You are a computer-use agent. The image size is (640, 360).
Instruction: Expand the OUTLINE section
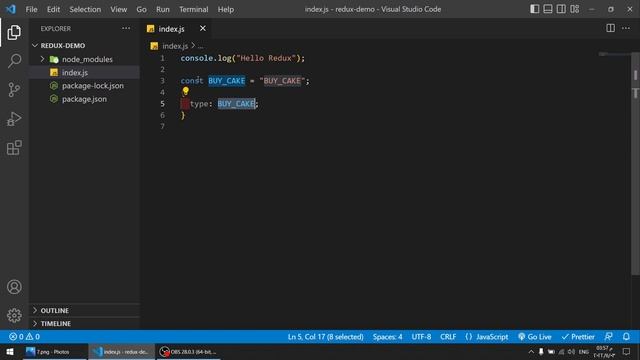84,311
